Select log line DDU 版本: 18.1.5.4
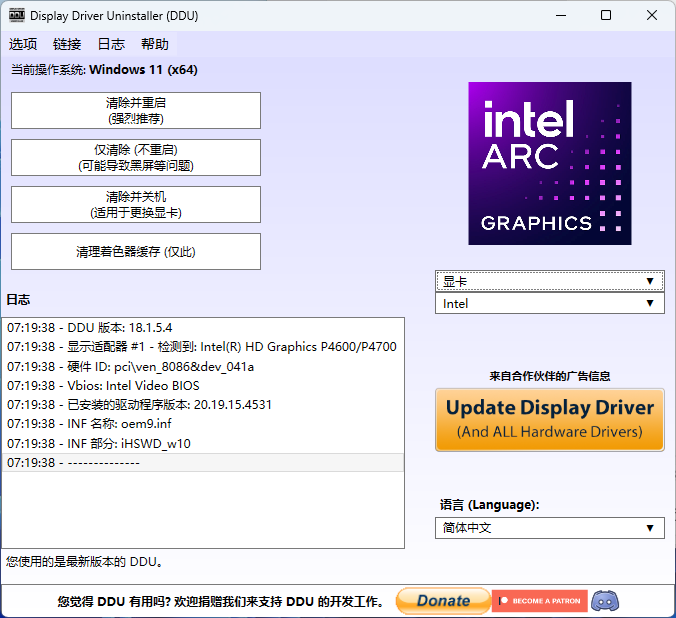 pyautogui.click(x=203, y=328)
